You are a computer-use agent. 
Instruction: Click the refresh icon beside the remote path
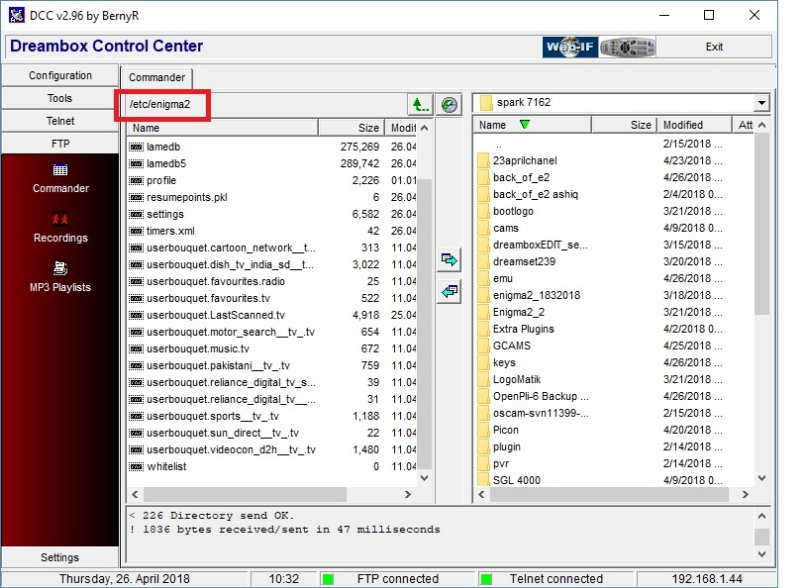[450, 104]
